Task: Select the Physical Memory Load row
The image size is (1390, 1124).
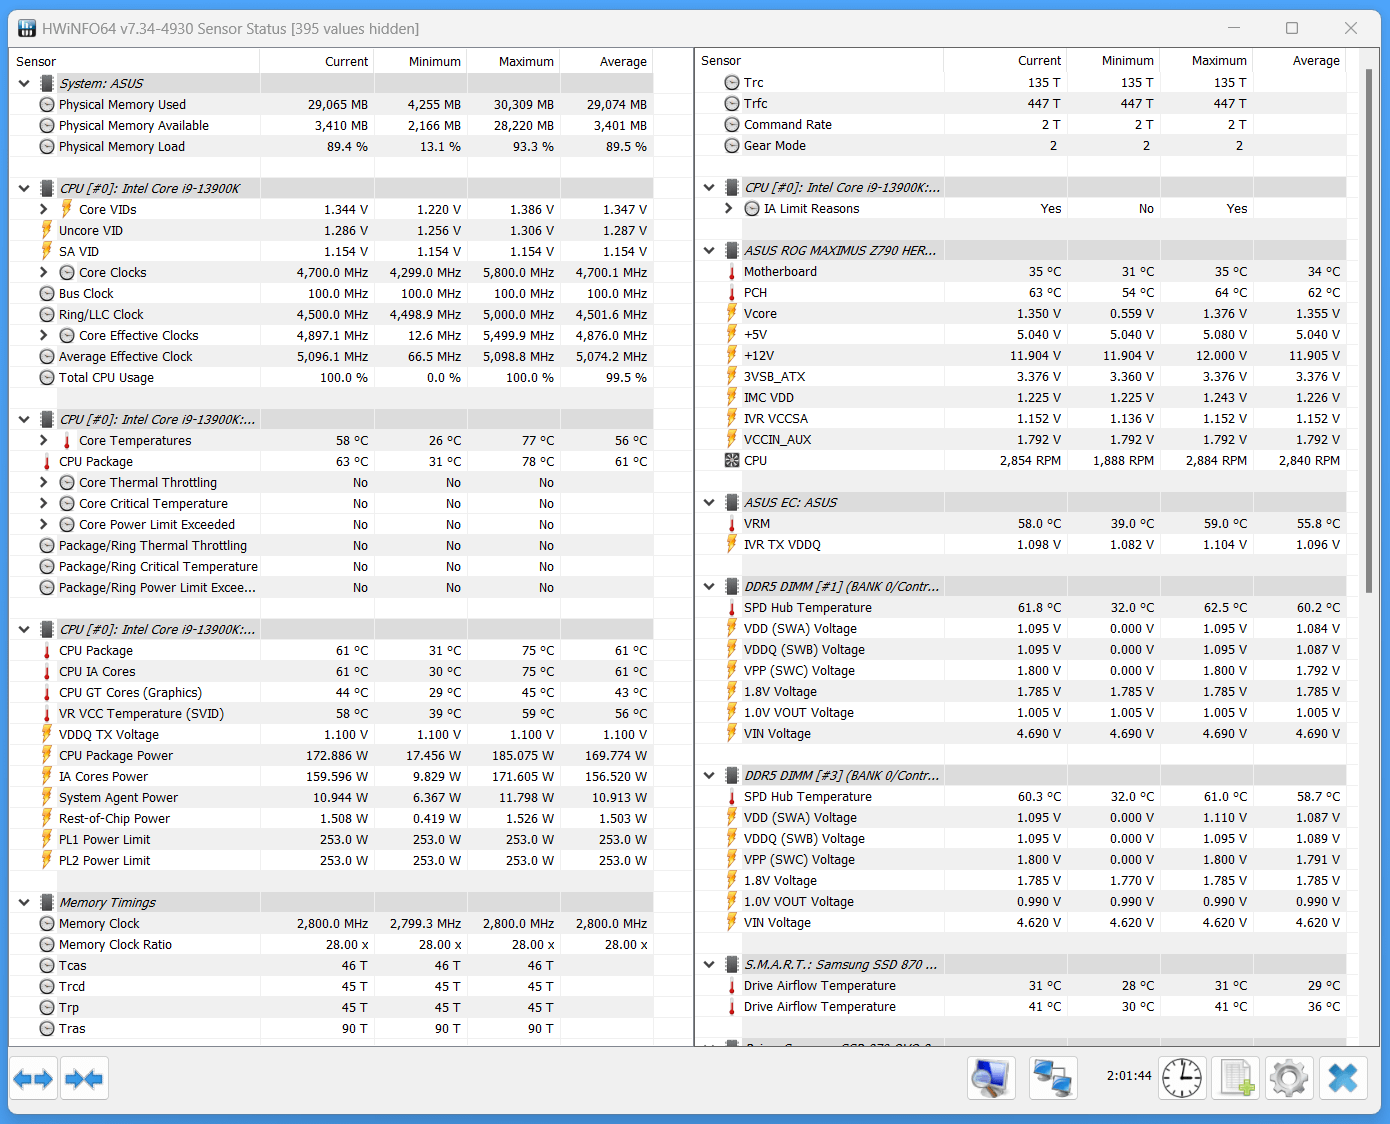Action: pyautogui.click(x=331, y=147)
